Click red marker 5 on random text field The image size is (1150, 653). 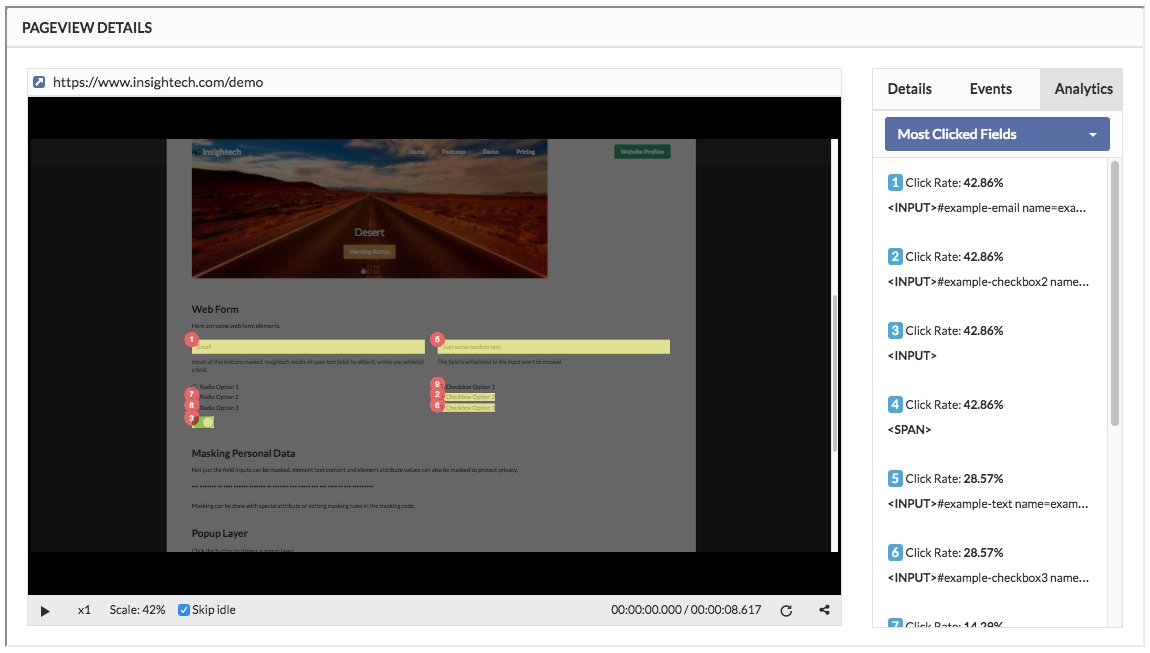437,340
